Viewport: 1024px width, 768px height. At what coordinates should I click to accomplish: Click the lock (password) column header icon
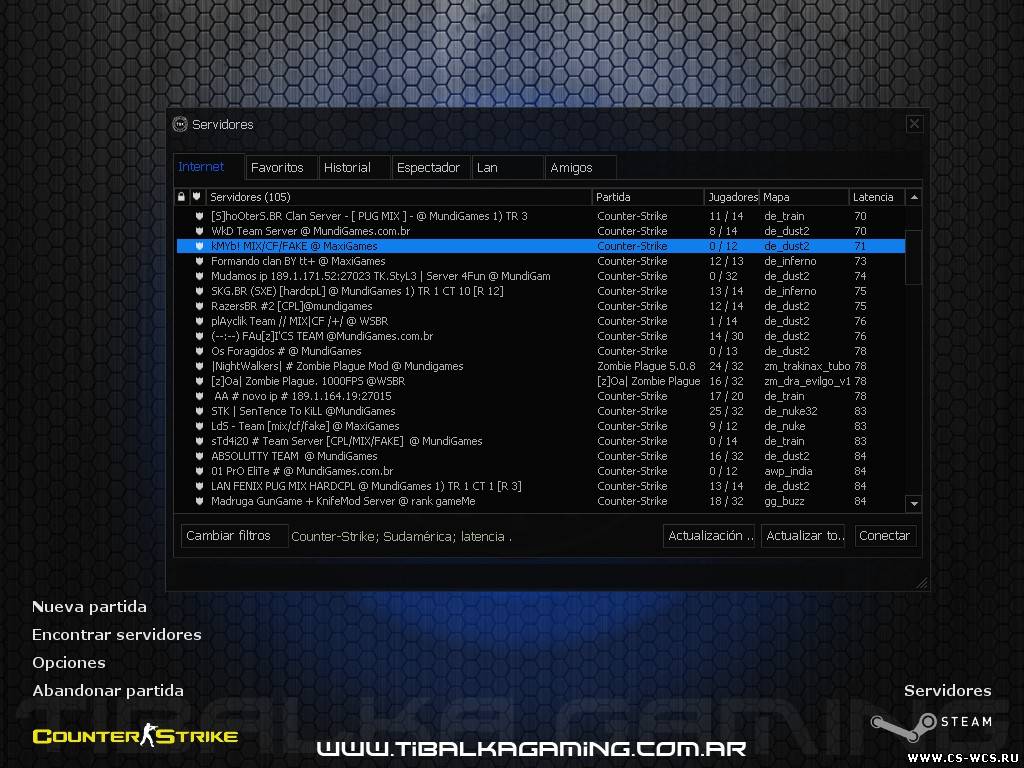pyautogui.click(x=182, y=197)
